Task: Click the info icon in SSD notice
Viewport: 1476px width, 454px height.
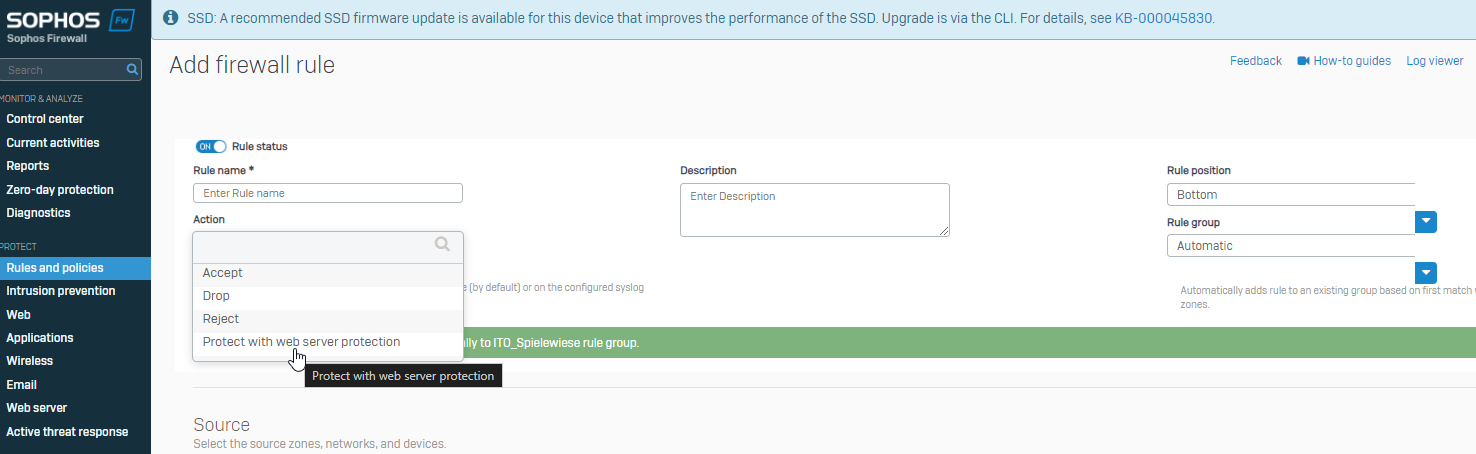Action: tap(171, 18)
